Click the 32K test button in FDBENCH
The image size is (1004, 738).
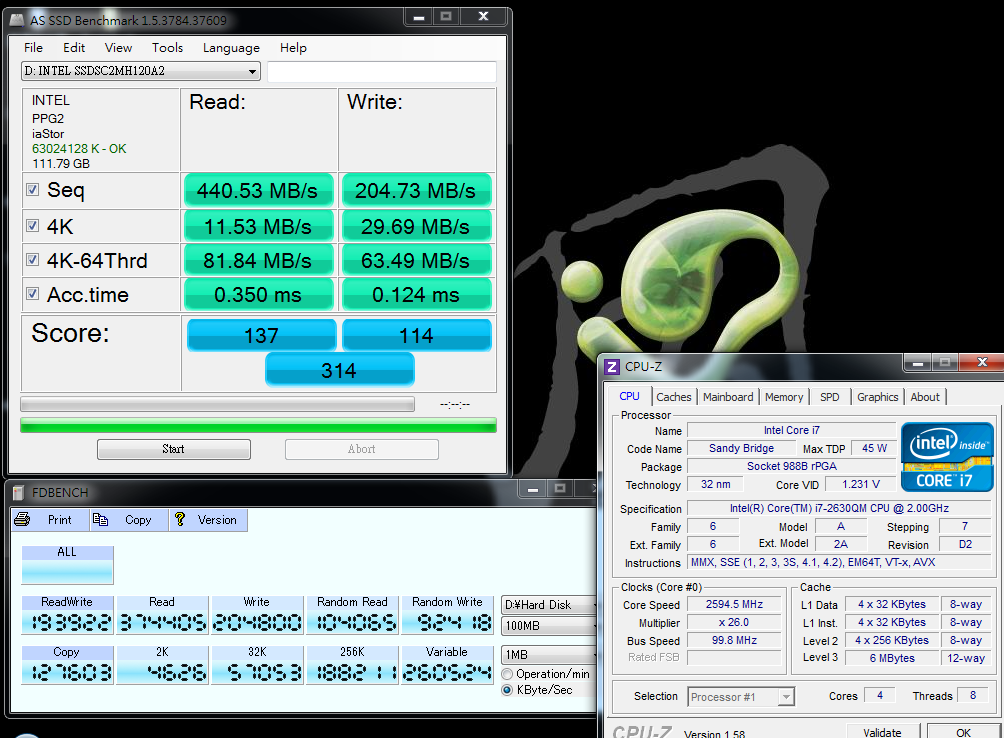tap(257, 665)
